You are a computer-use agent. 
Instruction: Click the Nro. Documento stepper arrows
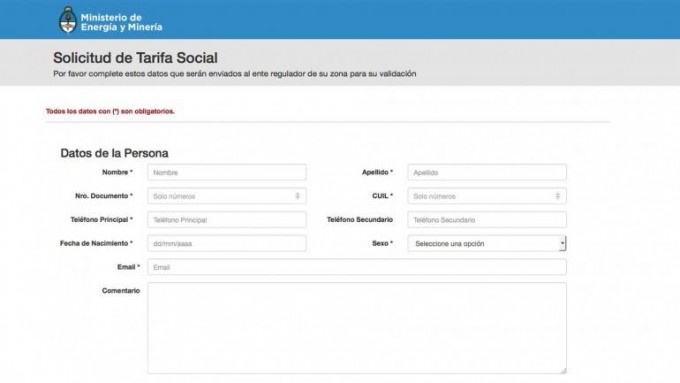tap(298, 196)
